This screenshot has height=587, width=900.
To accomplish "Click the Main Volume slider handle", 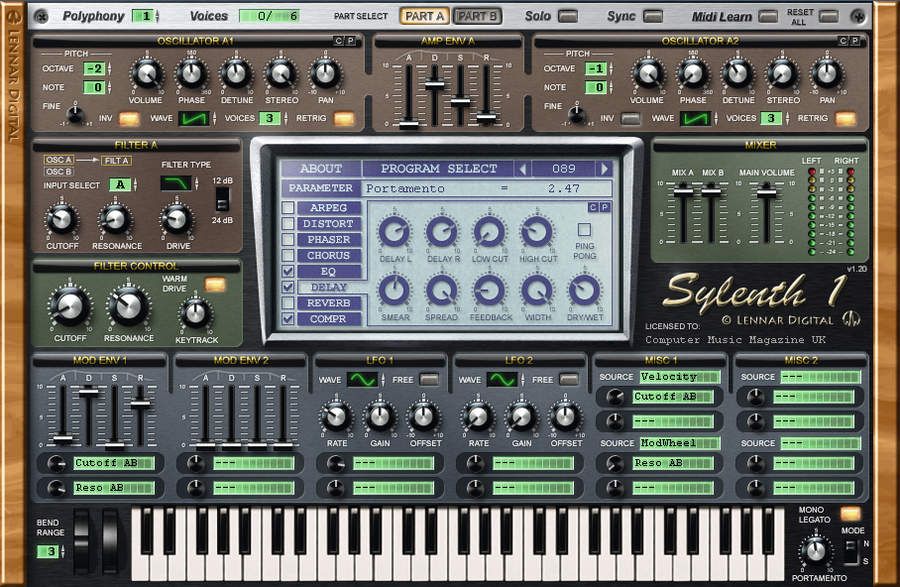I will (766, 193).
